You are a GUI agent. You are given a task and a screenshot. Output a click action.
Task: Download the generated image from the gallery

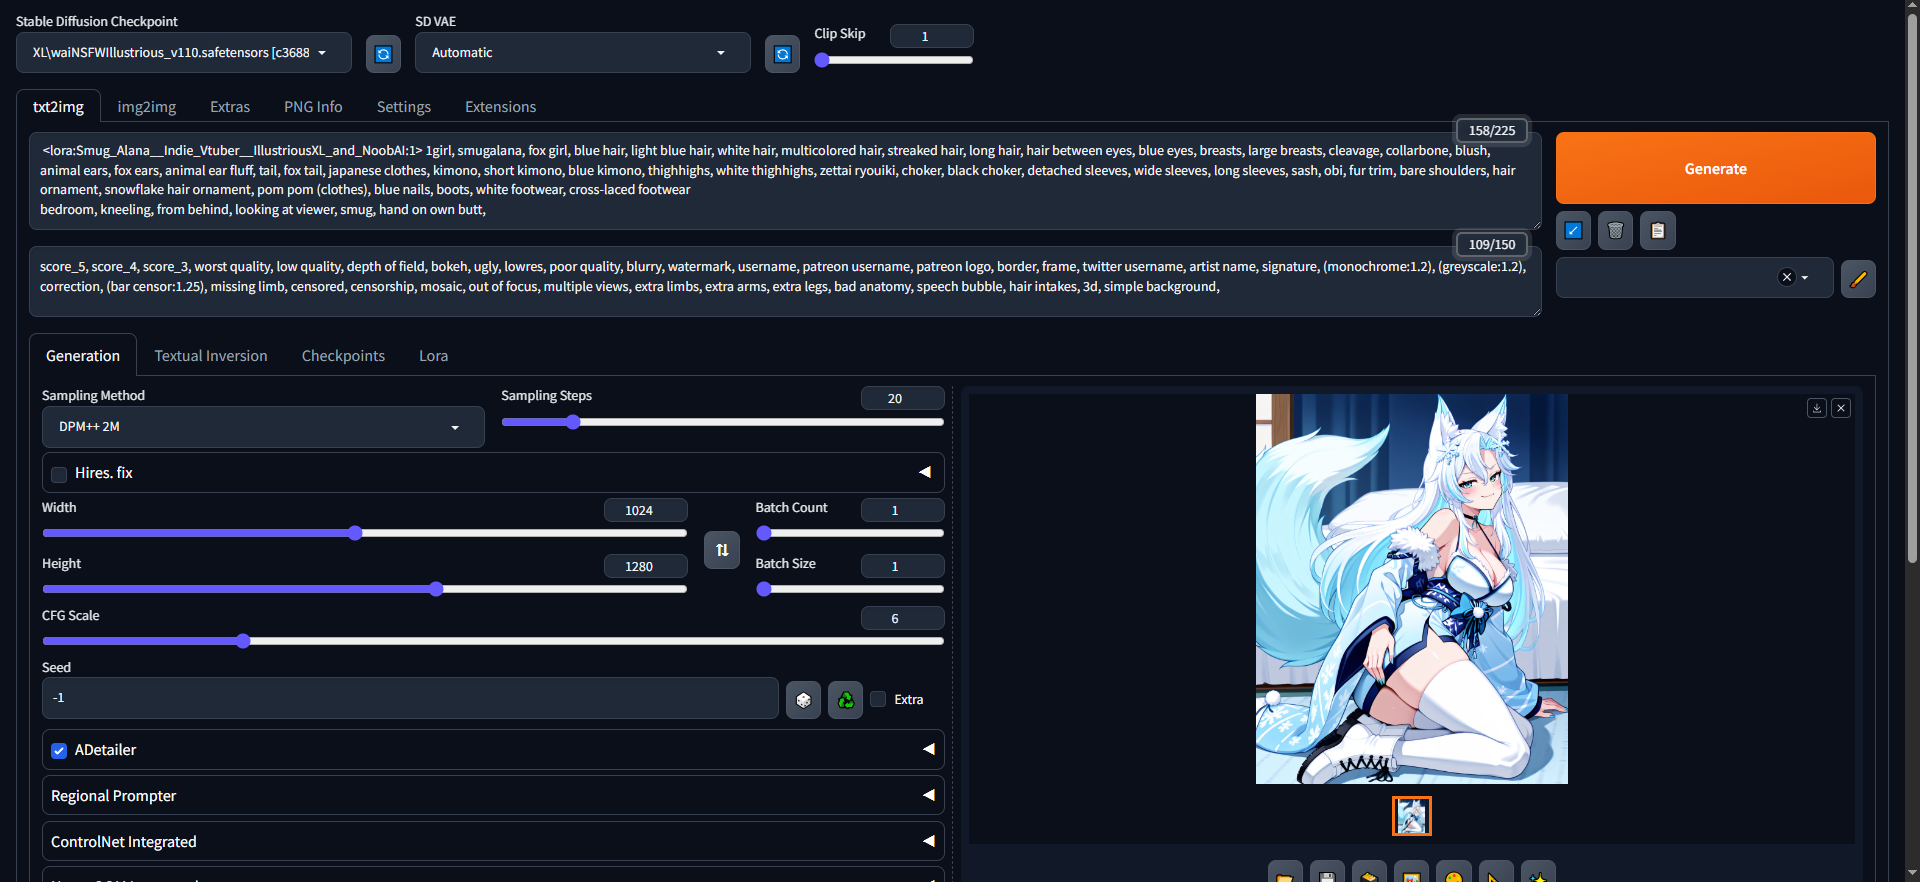pyautogui.click(x=1817, y=408)
